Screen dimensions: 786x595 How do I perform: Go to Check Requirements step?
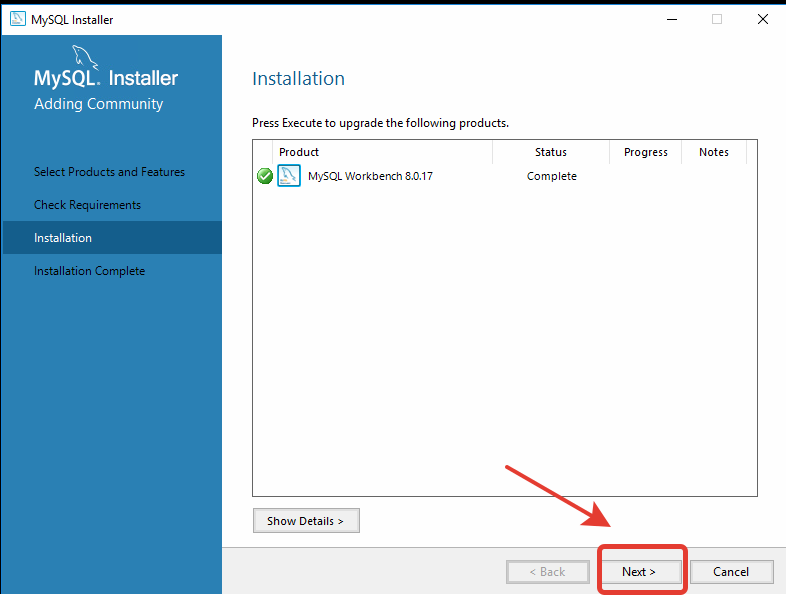tap(87, 205)
